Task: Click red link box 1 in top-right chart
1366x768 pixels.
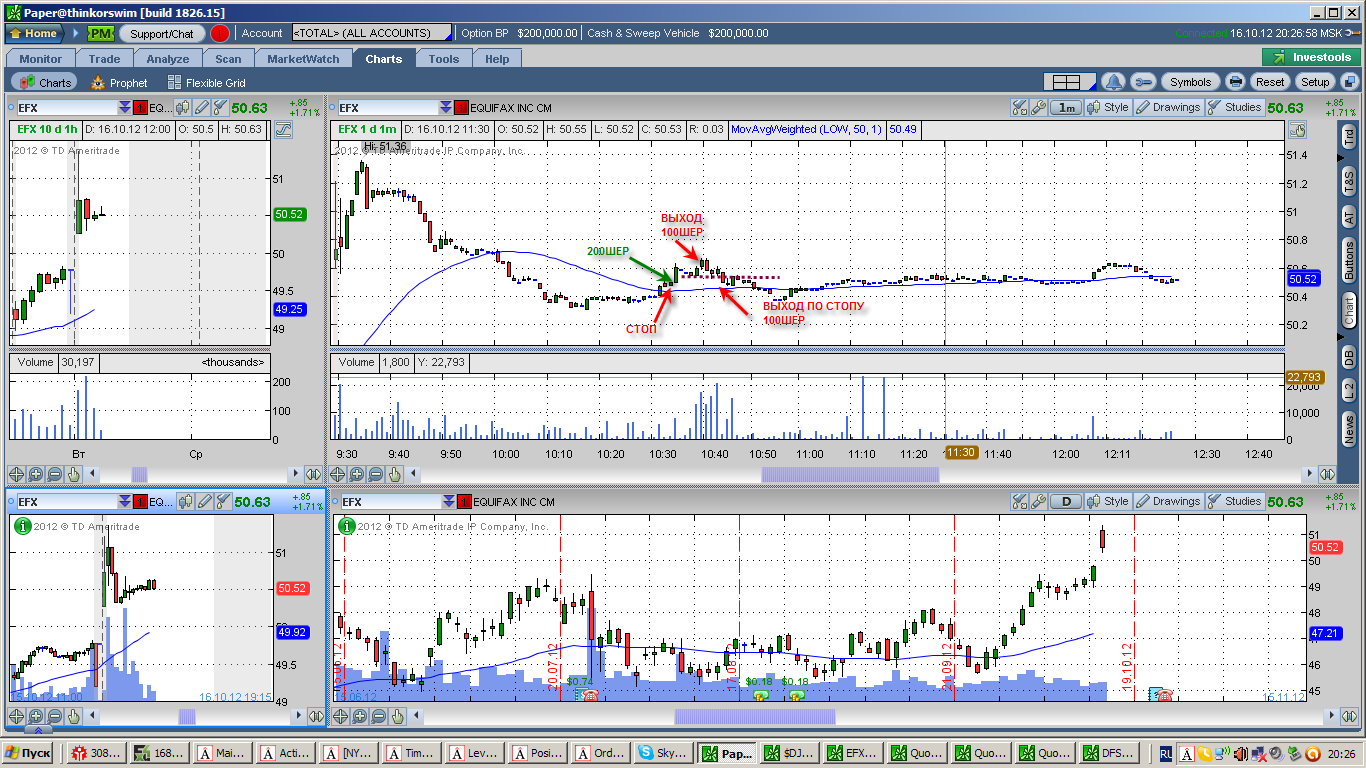Action: [x=461, y=108]
